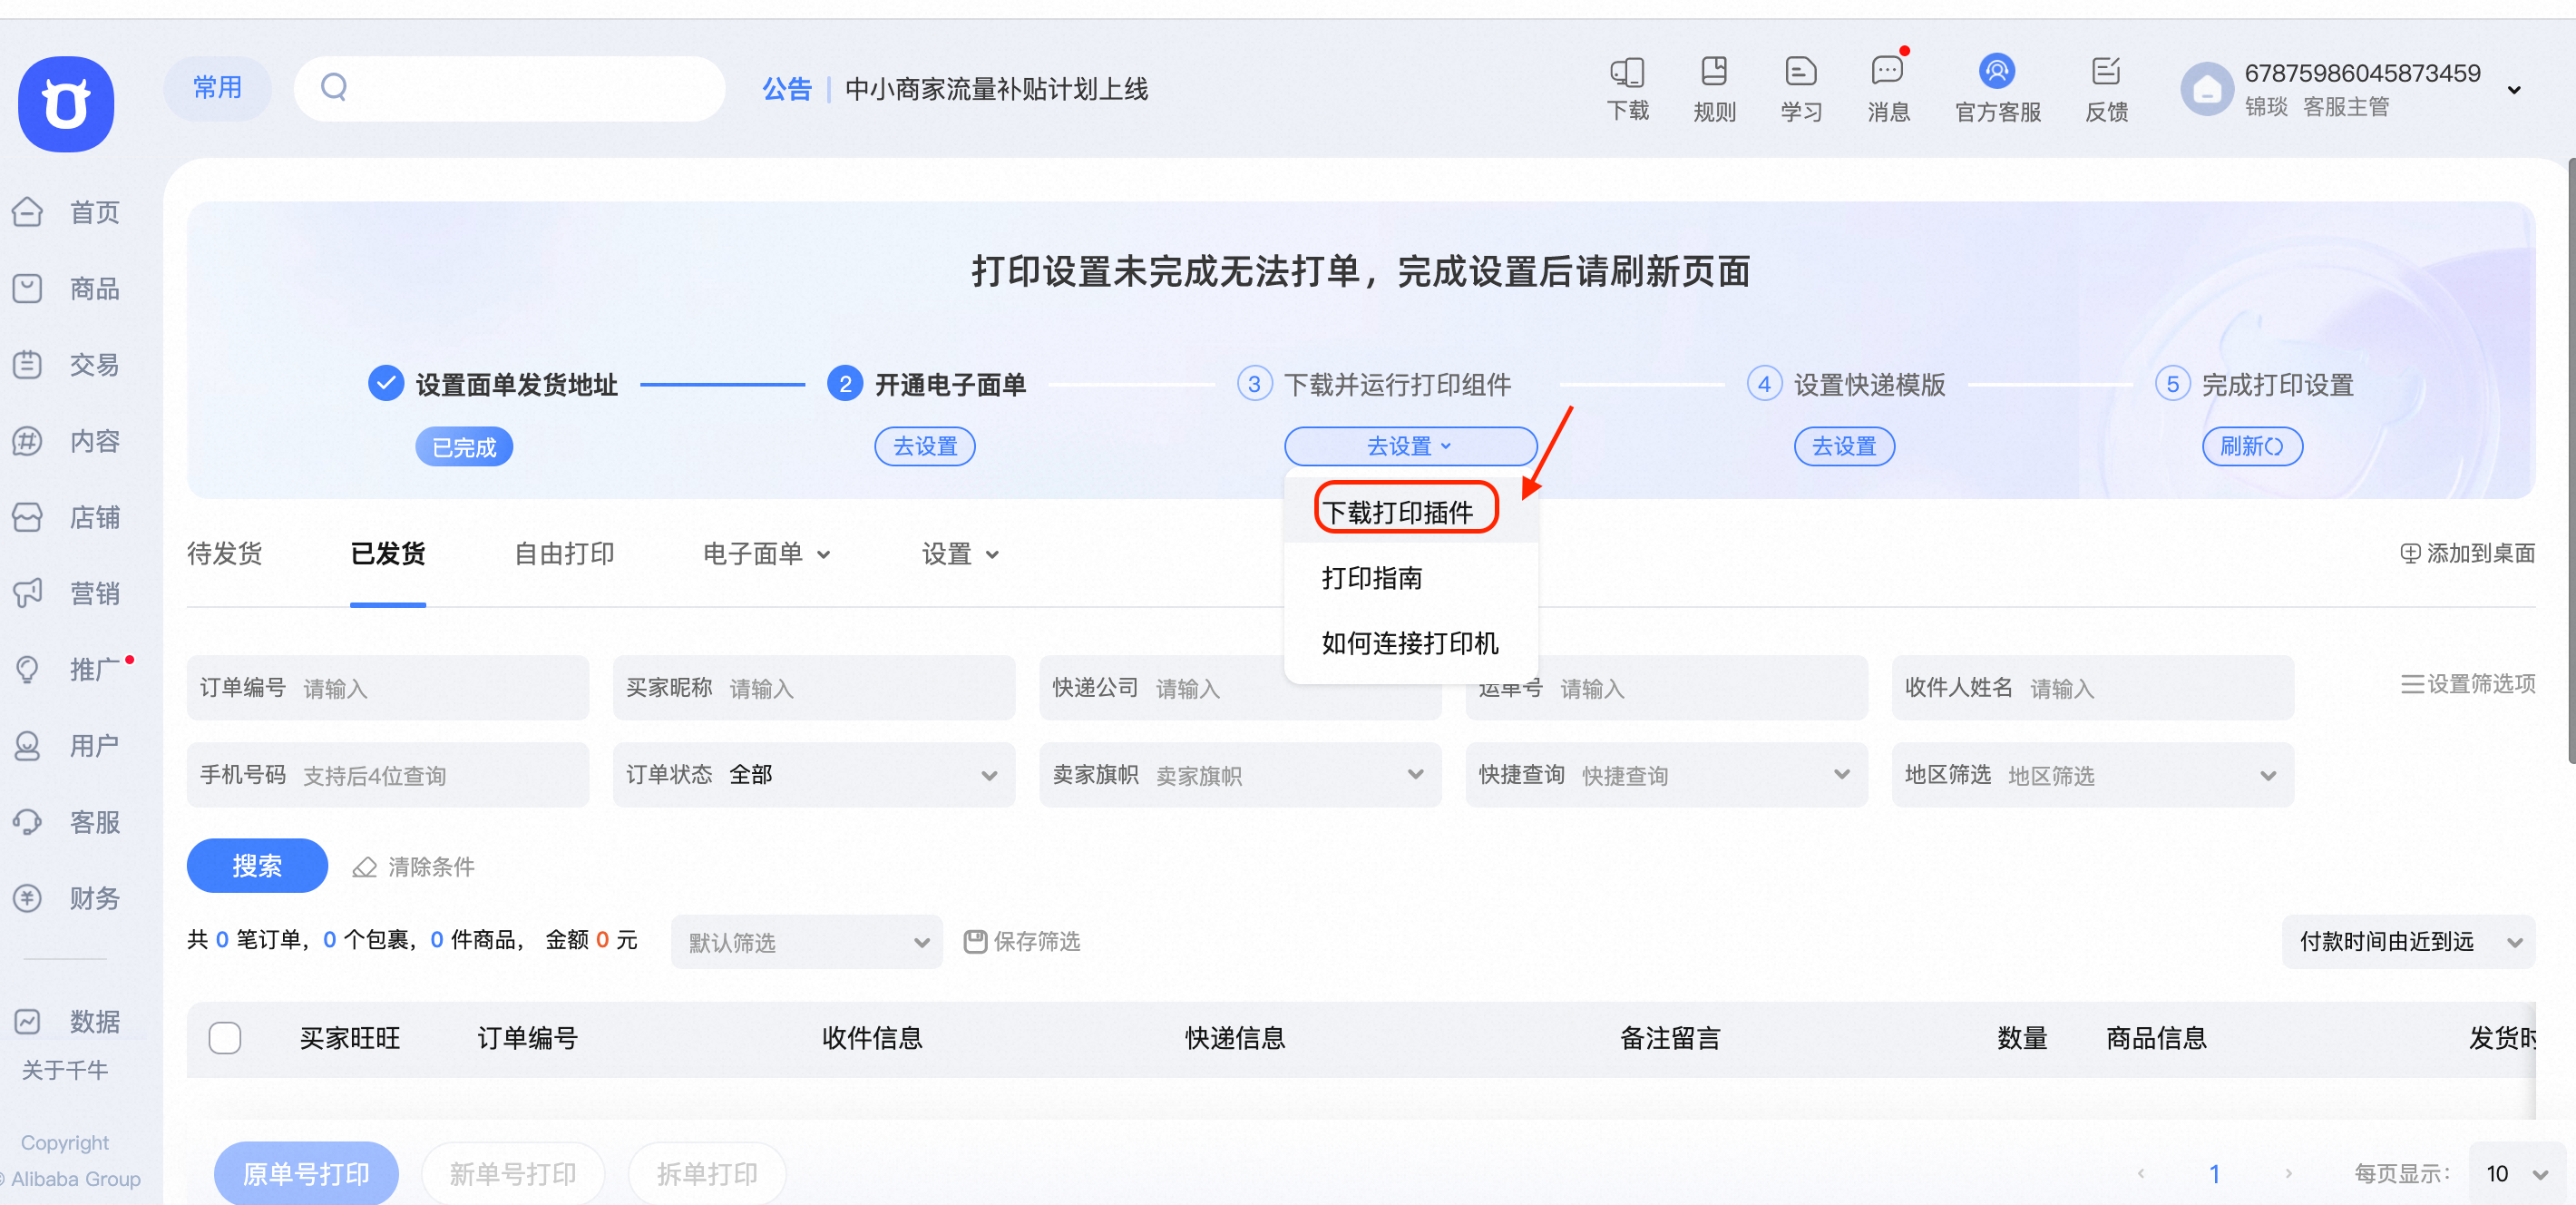Image resolution: width=2576 pixels, height=1205 pixels.
Task: Expand the 电子面单 tab dropdown
Action: [x=766, y=554]
